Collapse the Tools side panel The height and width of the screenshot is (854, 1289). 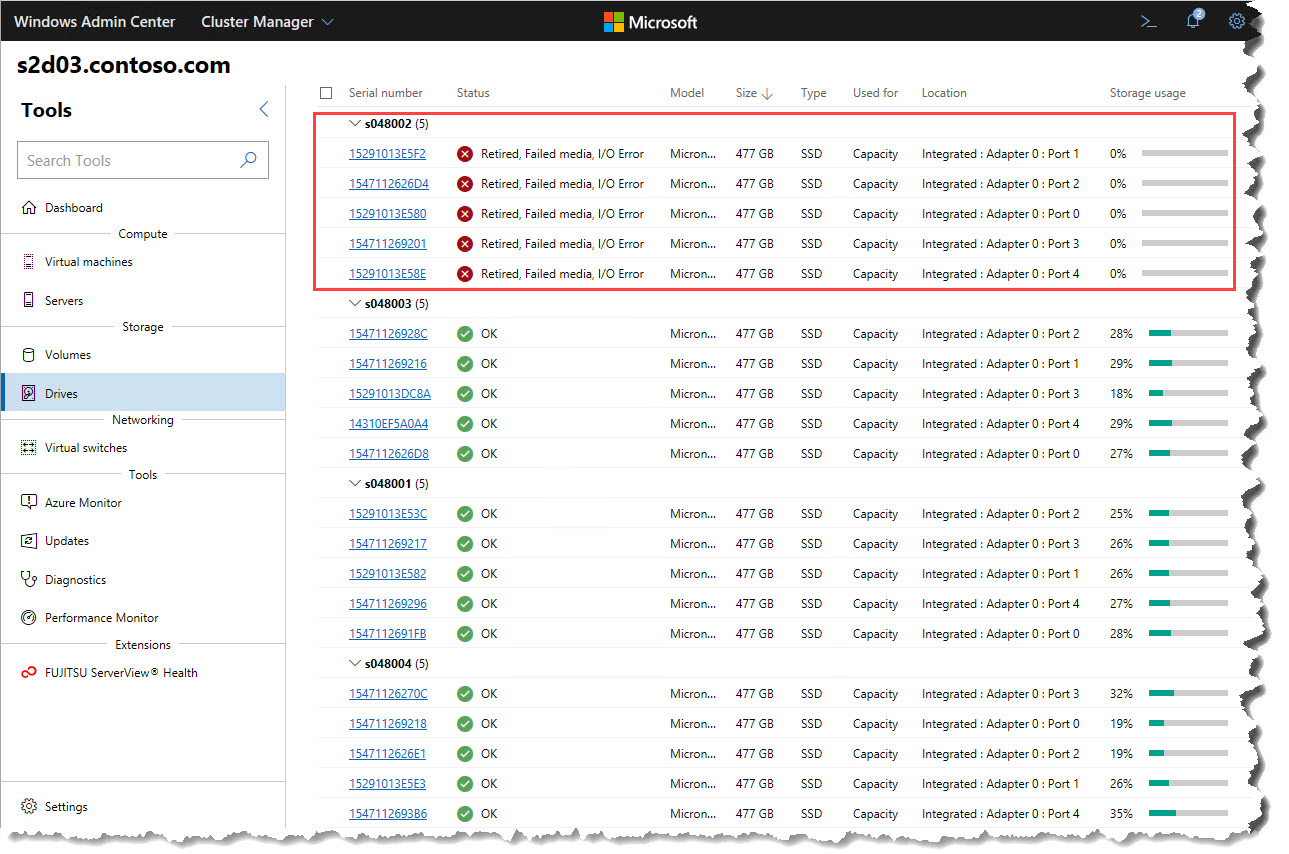[x=264, y=110]
